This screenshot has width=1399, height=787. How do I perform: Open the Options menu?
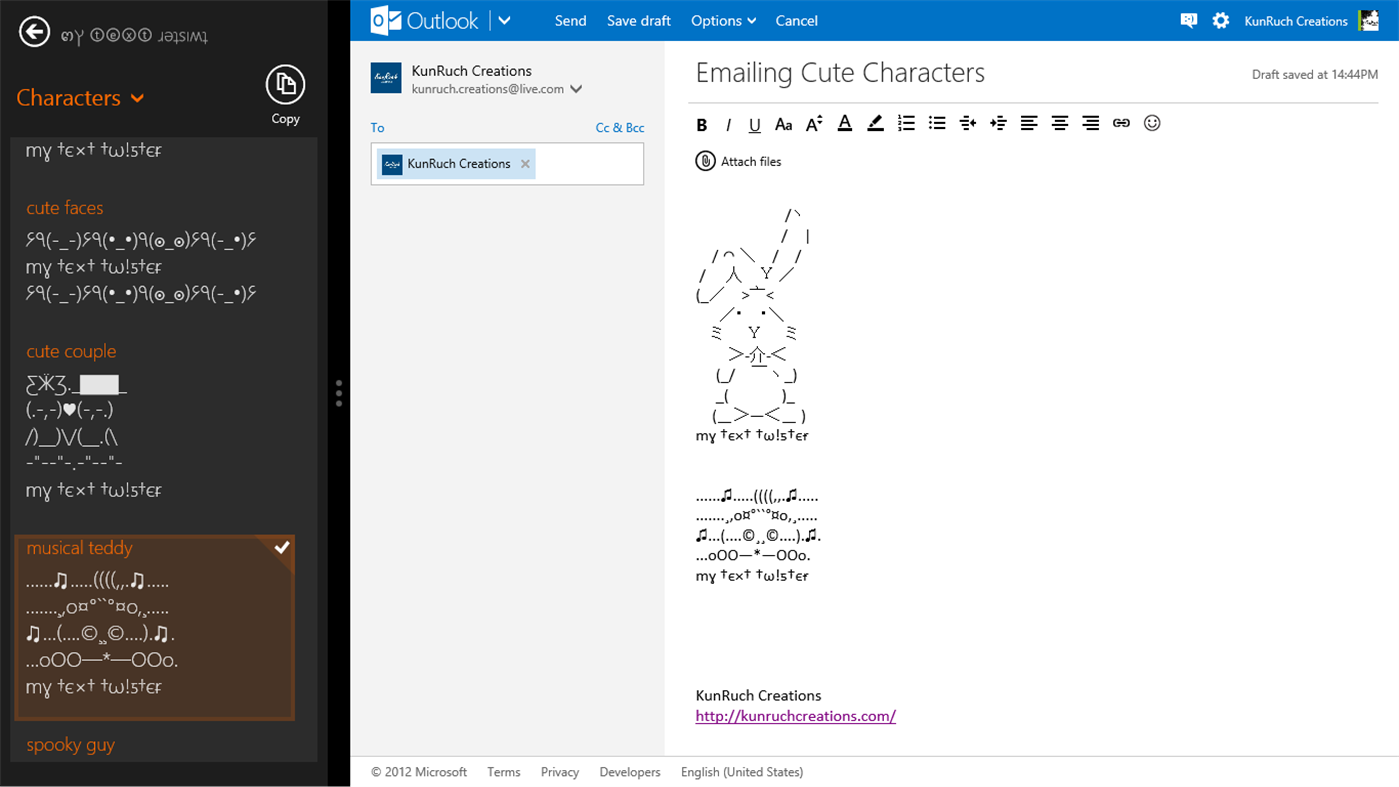pyautogui.click(x=722, y=20)
